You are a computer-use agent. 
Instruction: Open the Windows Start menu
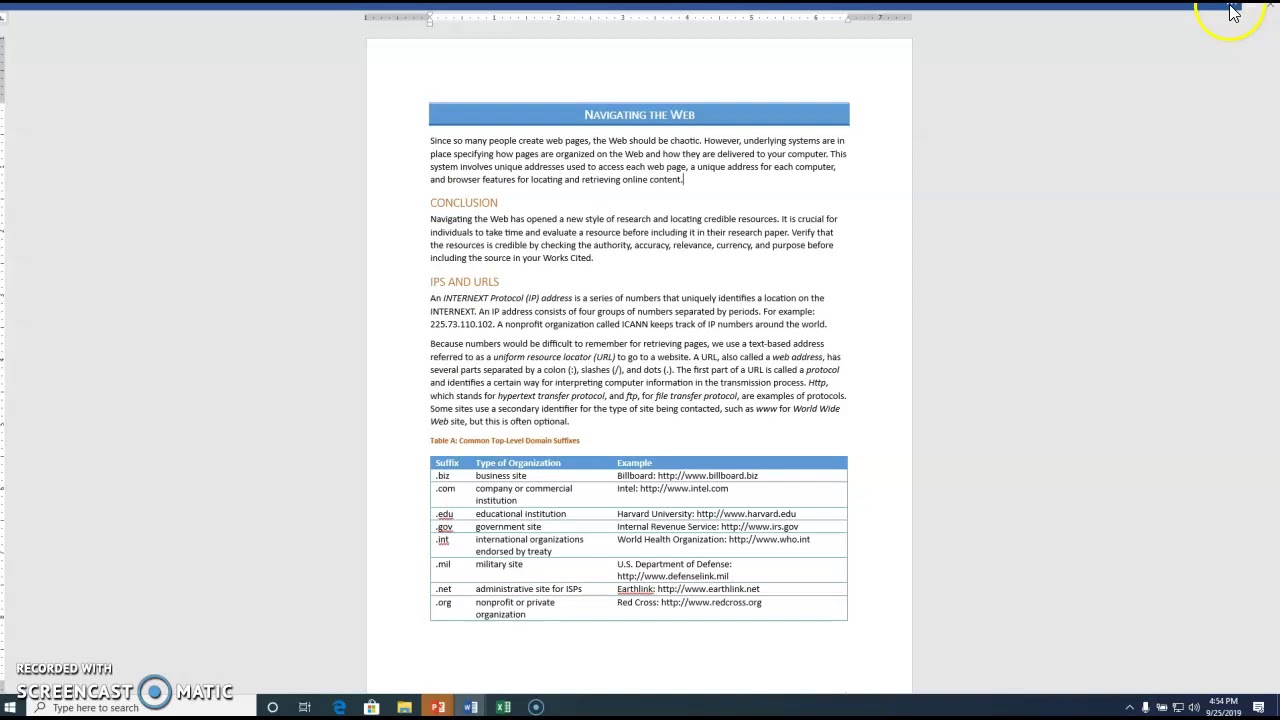[9, 707]
